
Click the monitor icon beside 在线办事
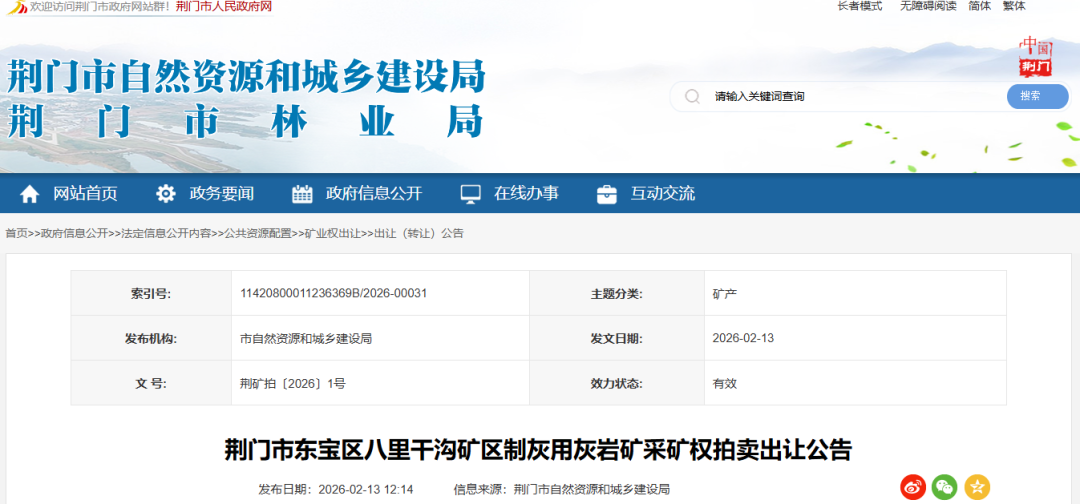click(x=471, y=193)
